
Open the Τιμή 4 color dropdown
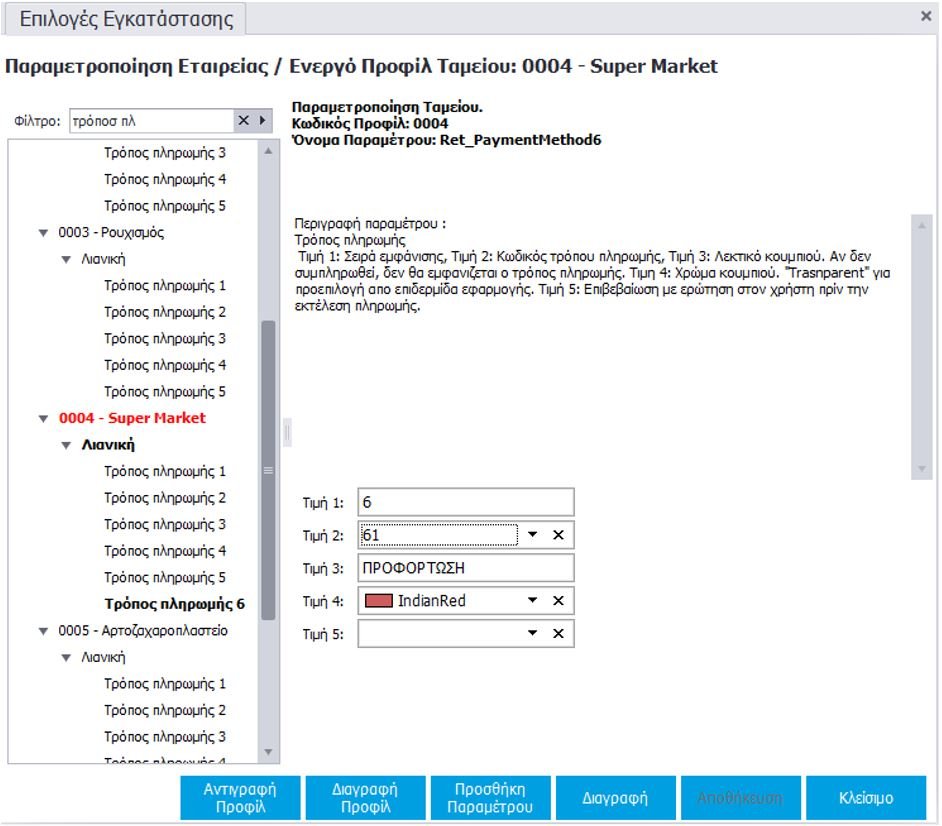click(533, 601)
